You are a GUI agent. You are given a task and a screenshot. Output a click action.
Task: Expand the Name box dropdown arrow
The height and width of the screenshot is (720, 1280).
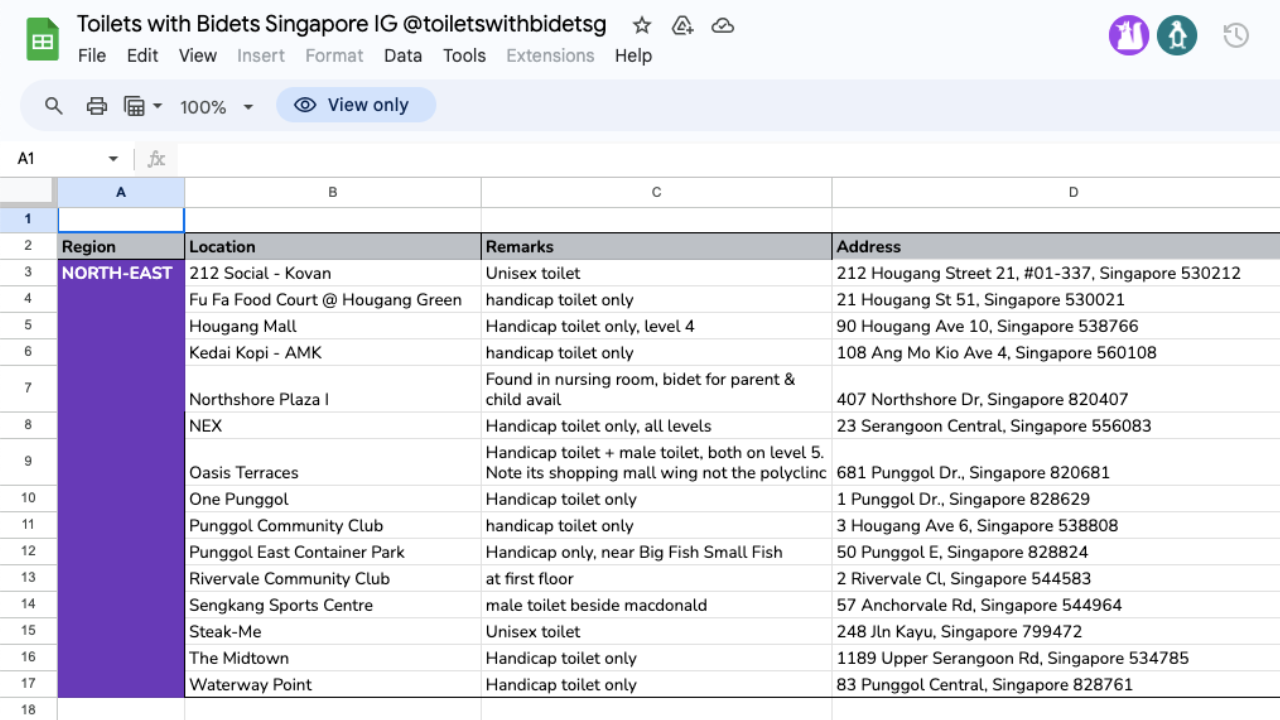point(113,159)
